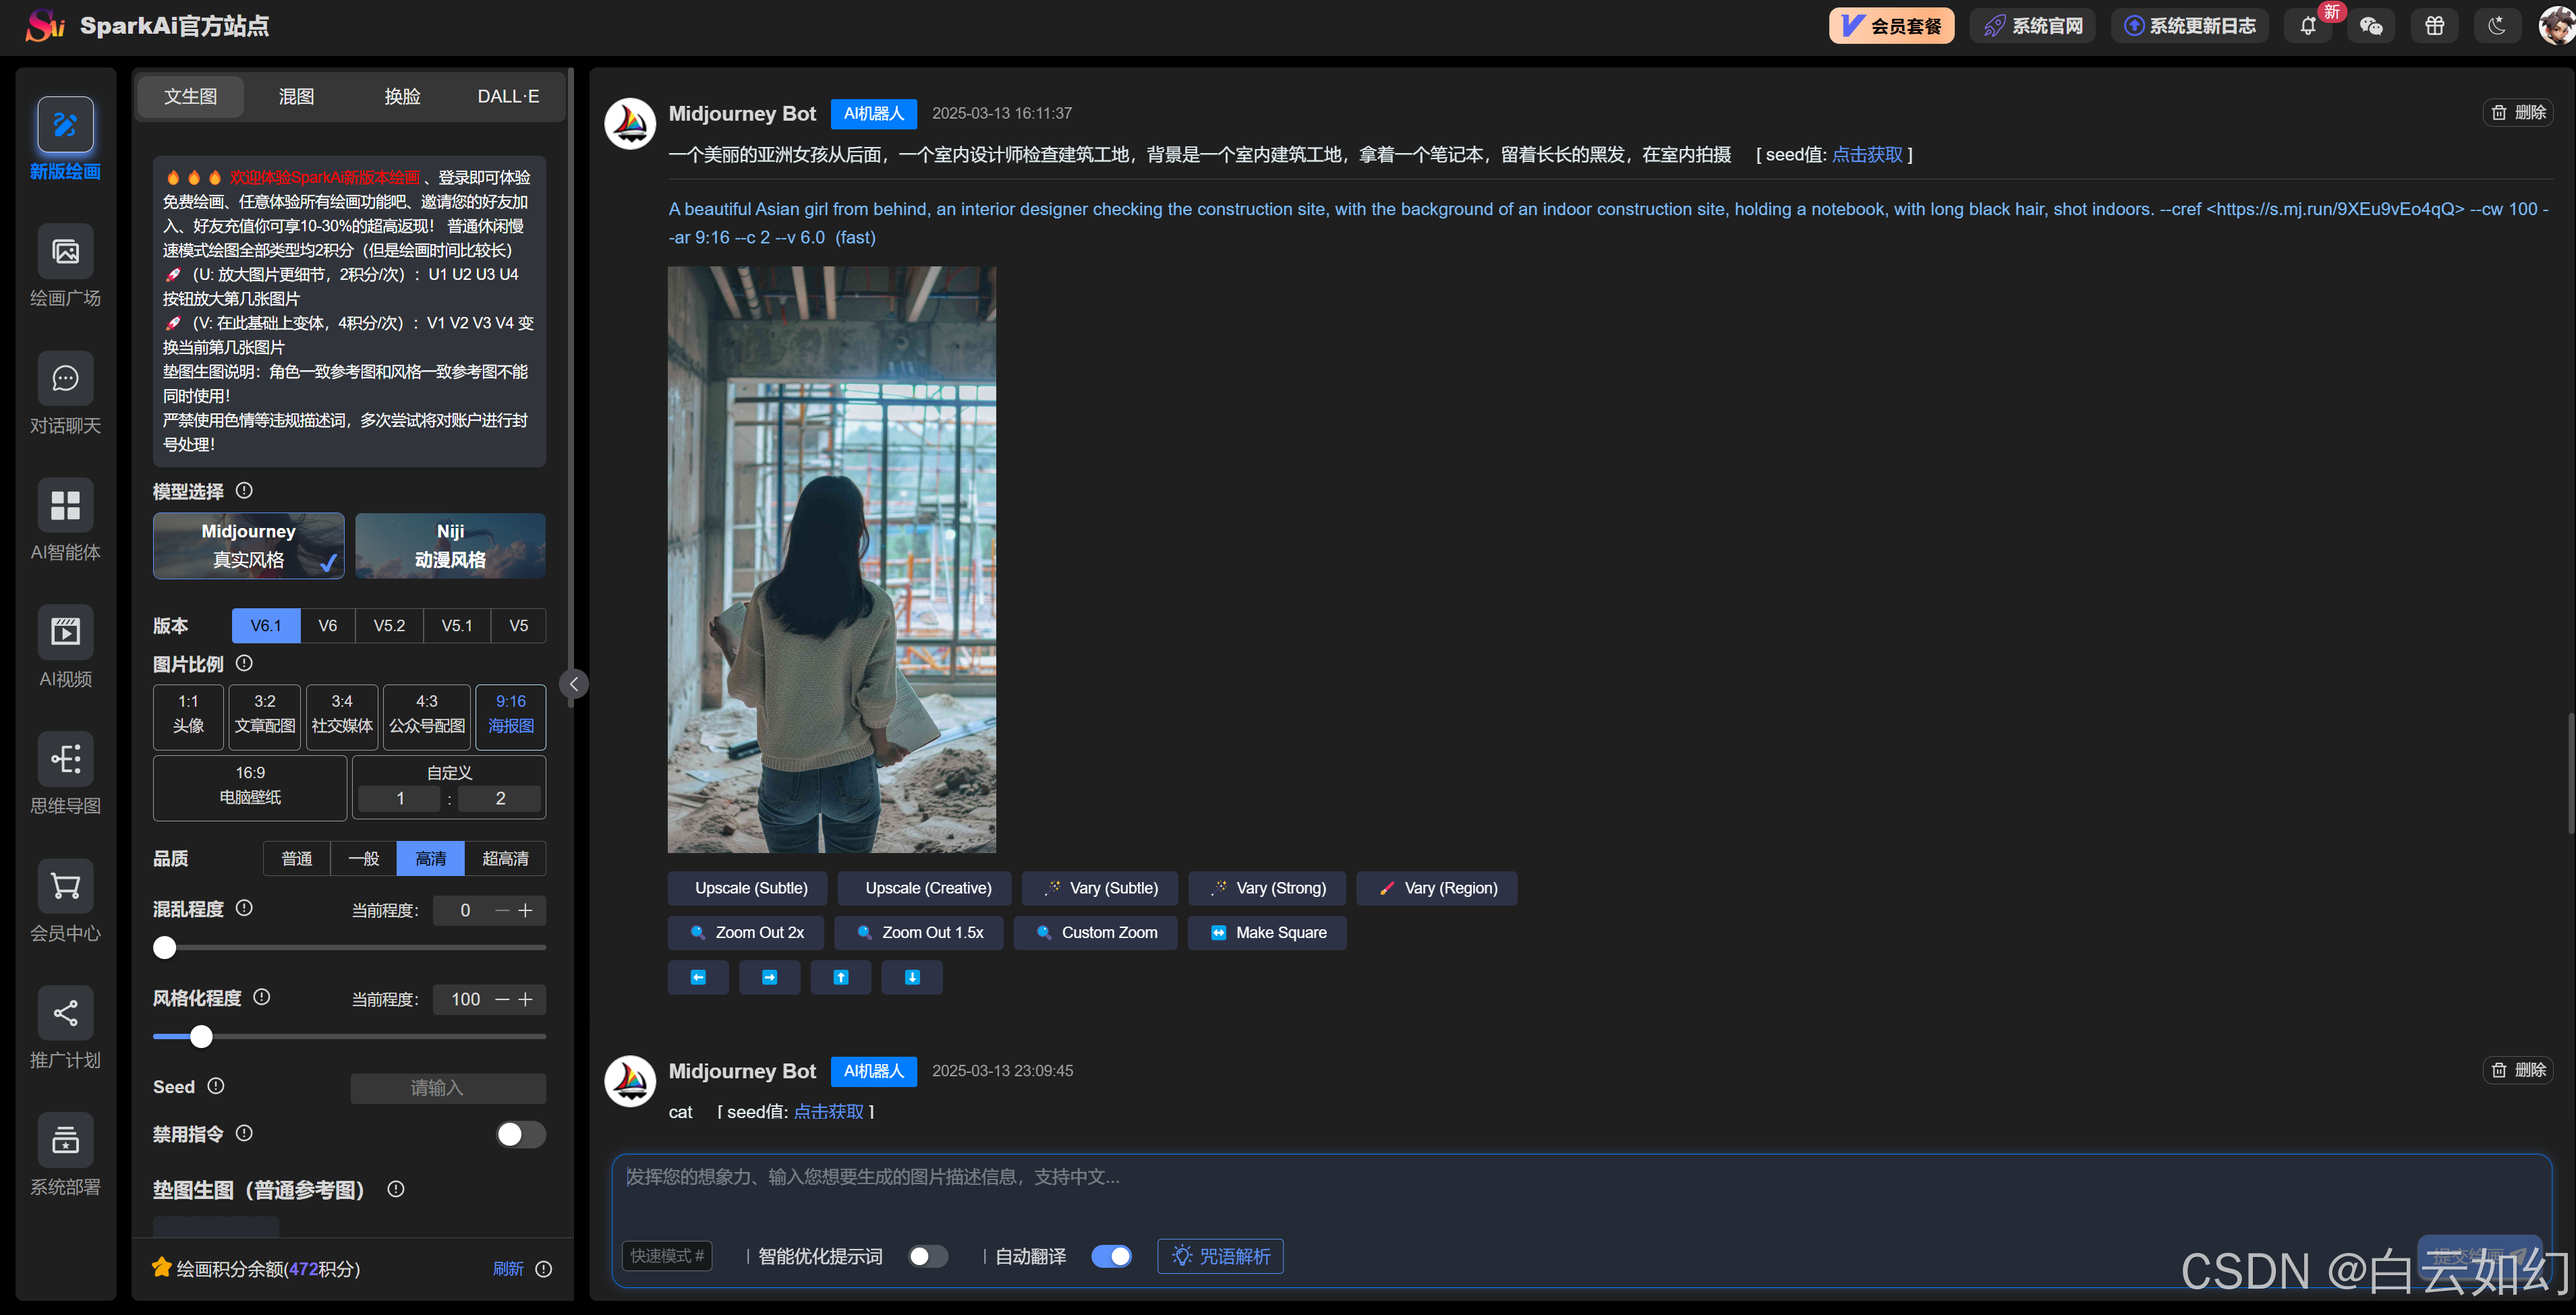Switch to dark mode moon icon
The image size is (2576, 1315).
[x=2497, y=26]
